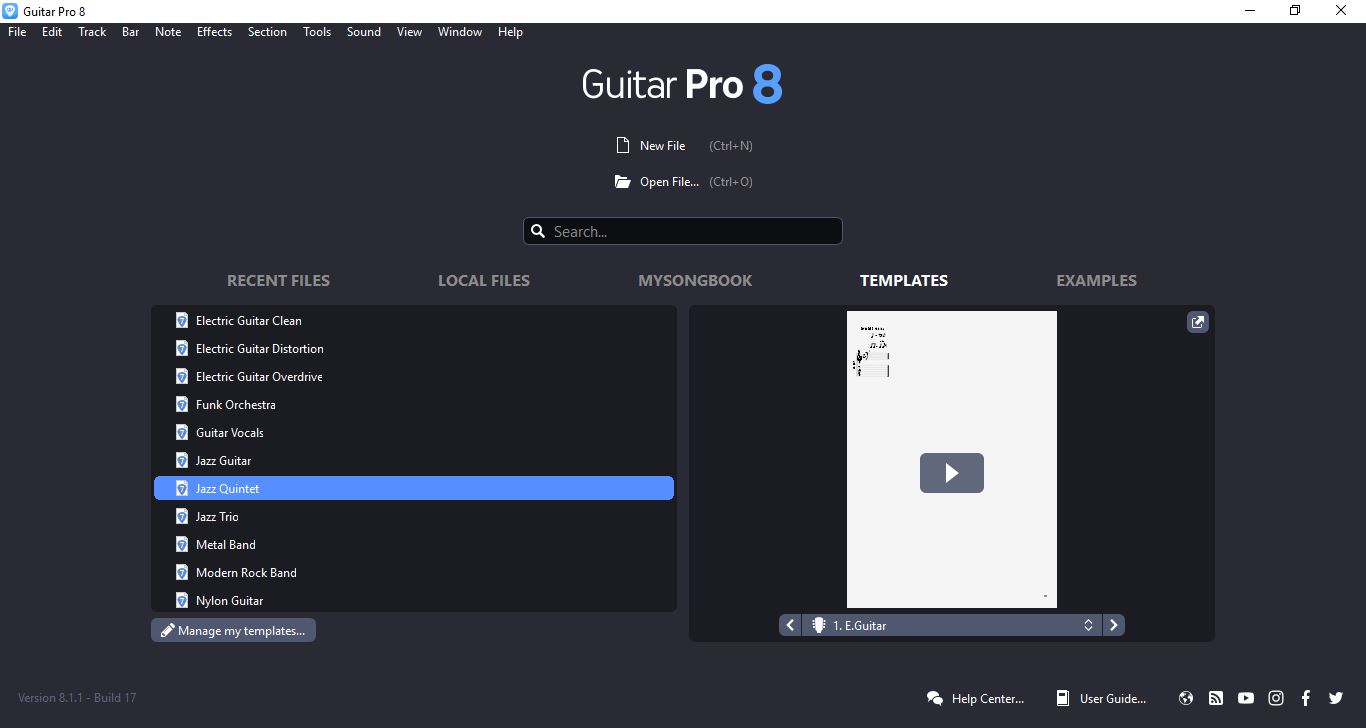The height and width of the screenshot is (728, 1366).
Task: Click the open folder icon
Action: point(623,182)
